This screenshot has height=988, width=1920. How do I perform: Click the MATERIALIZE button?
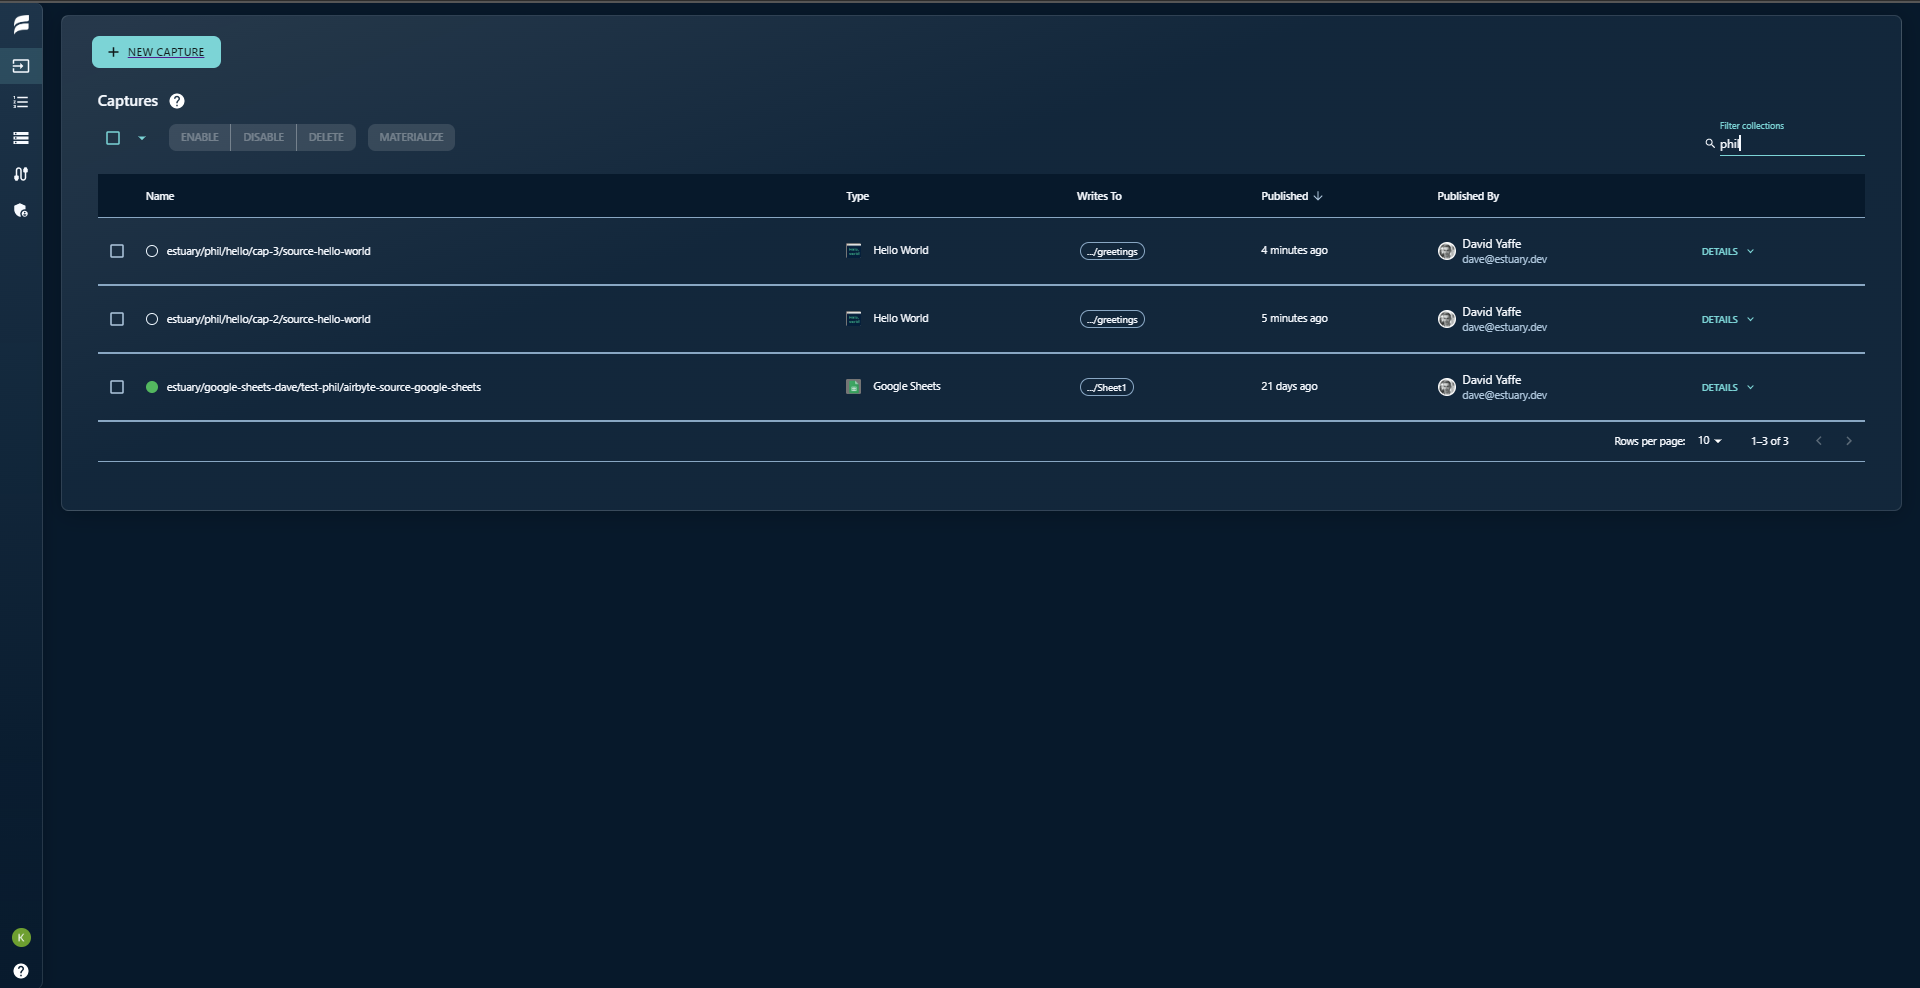coord(411,137)
